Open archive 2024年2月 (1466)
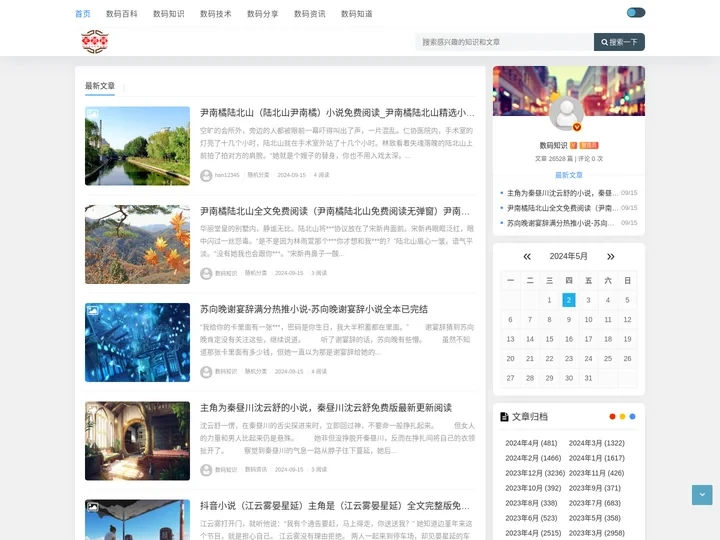This screenshot has height=540, width=720. (x=533, y=458)
